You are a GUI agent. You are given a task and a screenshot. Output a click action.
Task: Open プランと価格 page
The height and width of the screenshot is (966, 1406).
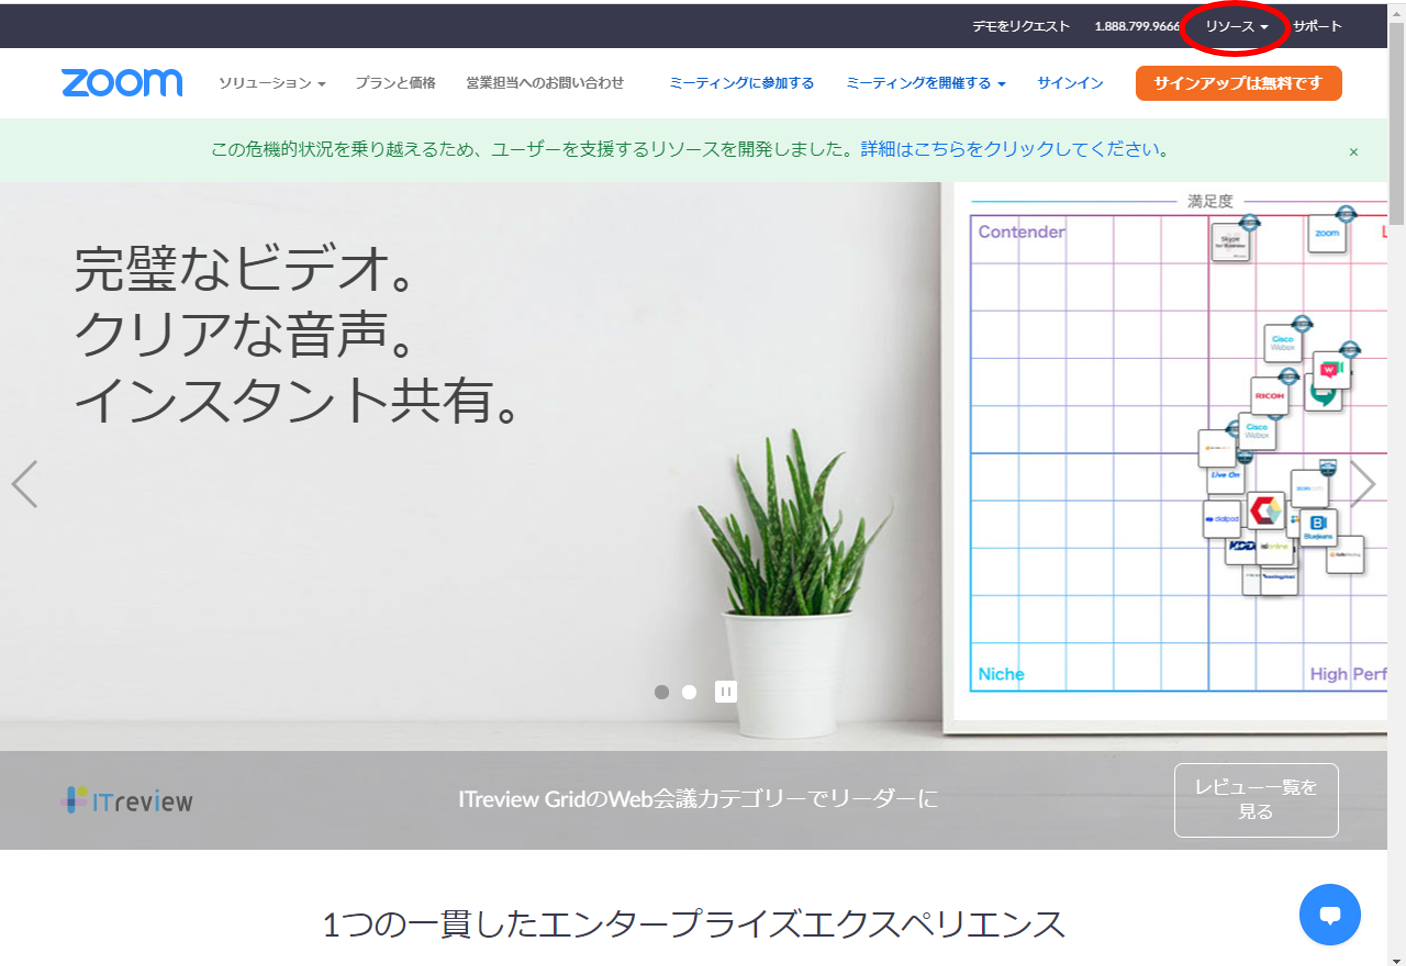click(x=395, y=83)
